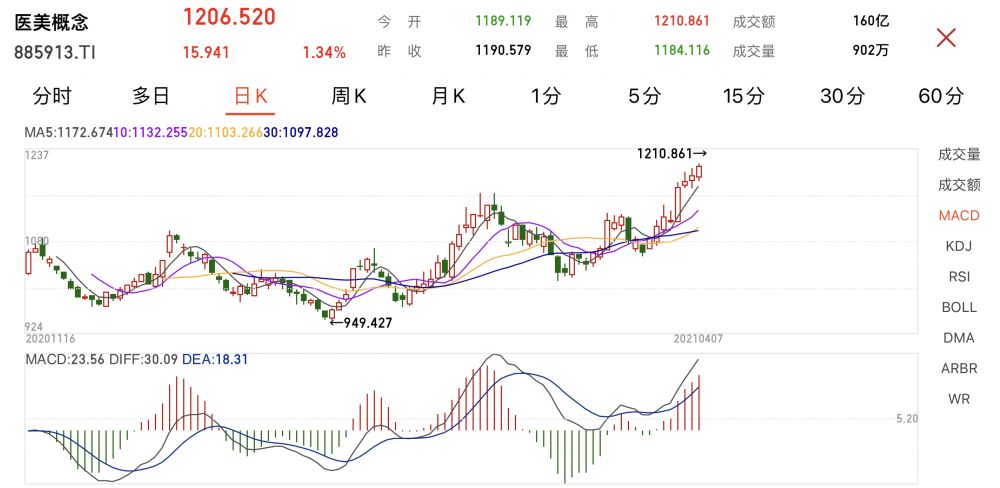The height and width of the screenshot is (488, 1000).
Task: Select the 30分 chart tab
Action: click(842, 96)
